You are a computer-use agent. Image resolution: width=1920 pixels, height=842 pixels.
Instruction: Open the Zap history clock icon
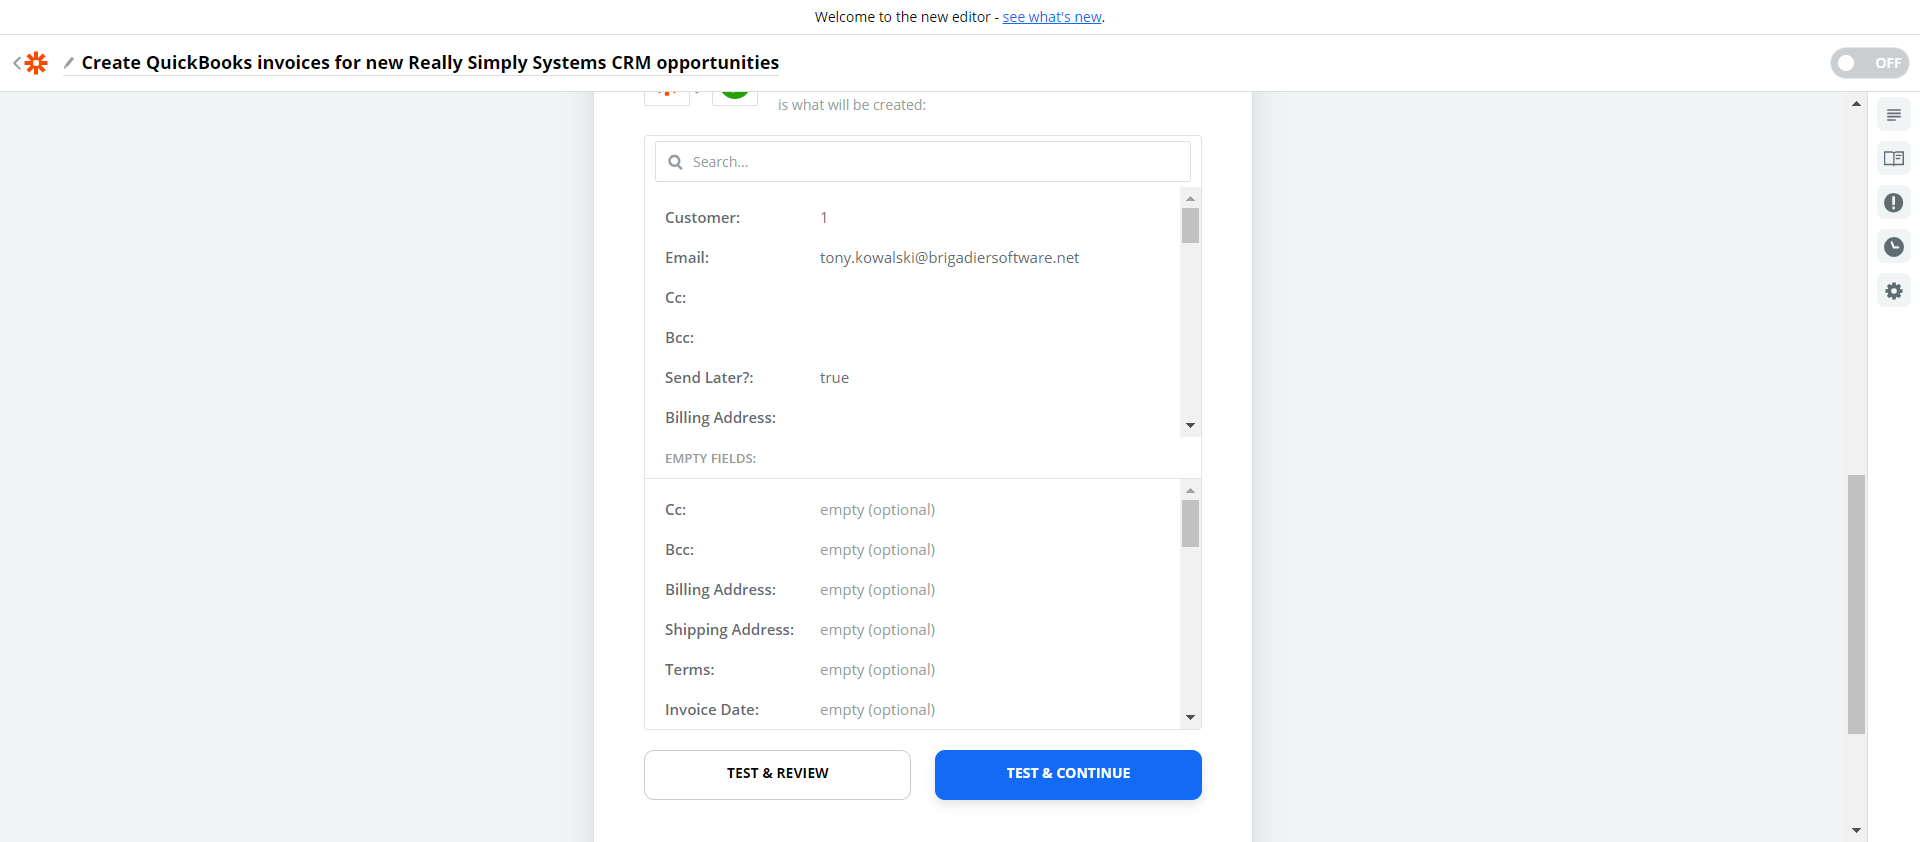click(1893, 247)
